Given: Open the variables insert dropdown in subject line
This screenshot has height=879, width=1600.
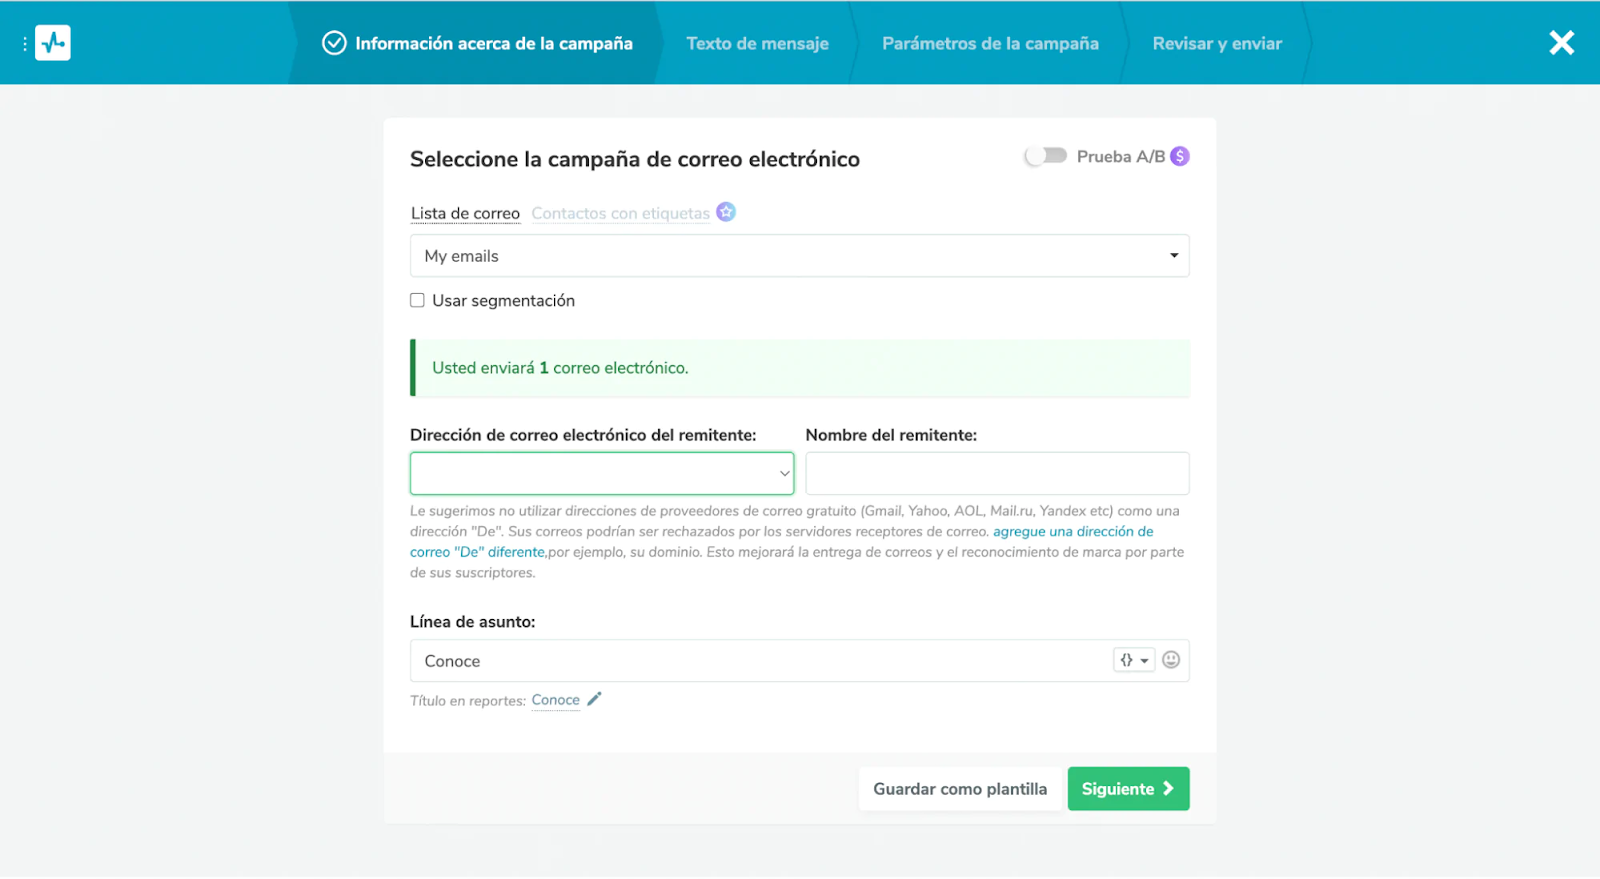Looking at the screenshot, I should tap(1134, 660).
